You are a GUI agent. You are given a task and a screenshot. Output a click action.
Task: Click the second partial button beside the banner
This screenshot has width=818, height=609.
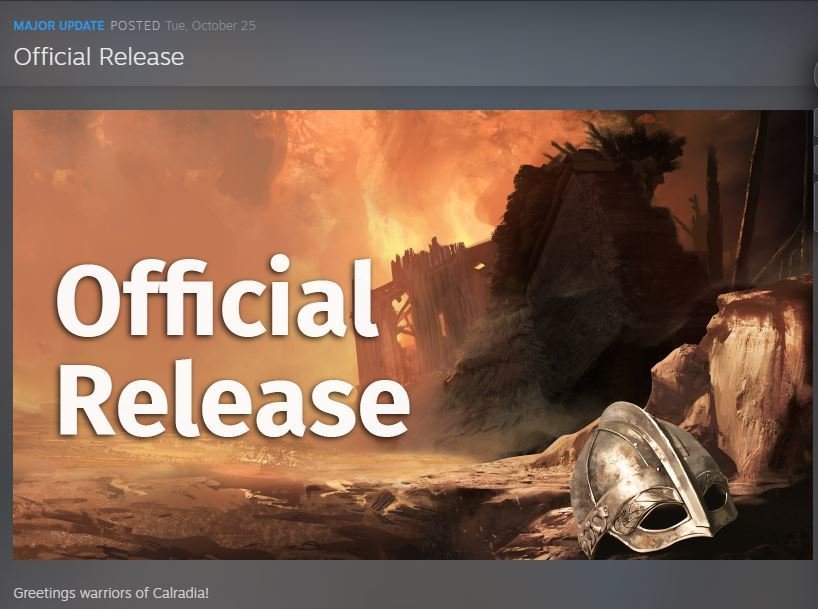click(815, 160)
